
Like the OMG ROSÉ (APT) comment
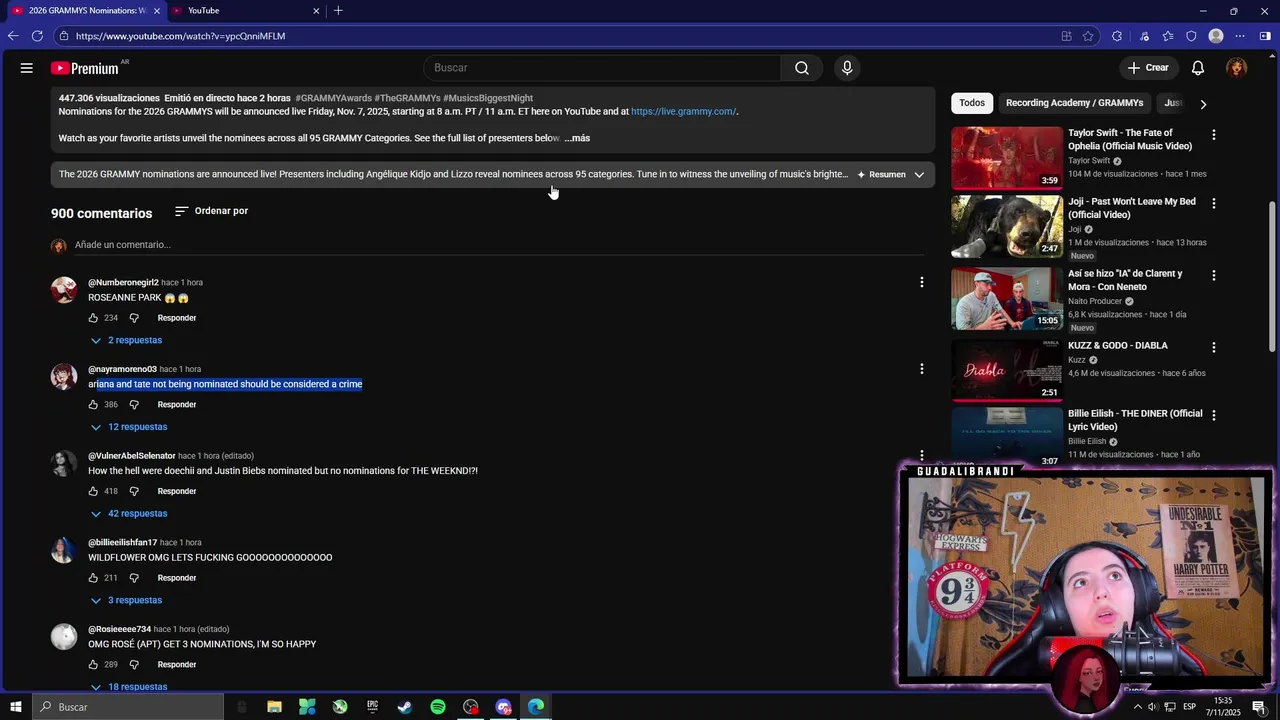pyautogui.click(x=93, y=665)
